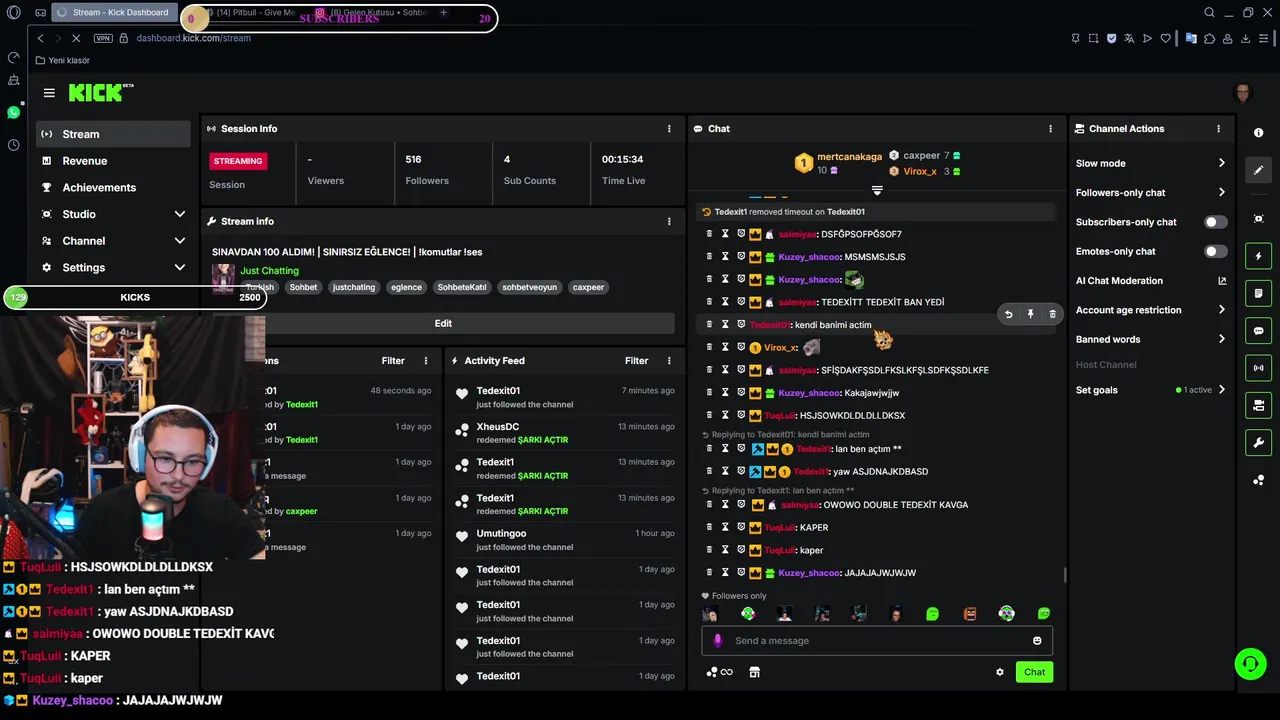The image size is (1280, 720).
Task: Click Umutingoo in Activity Feed
Action: coord(501,534)
